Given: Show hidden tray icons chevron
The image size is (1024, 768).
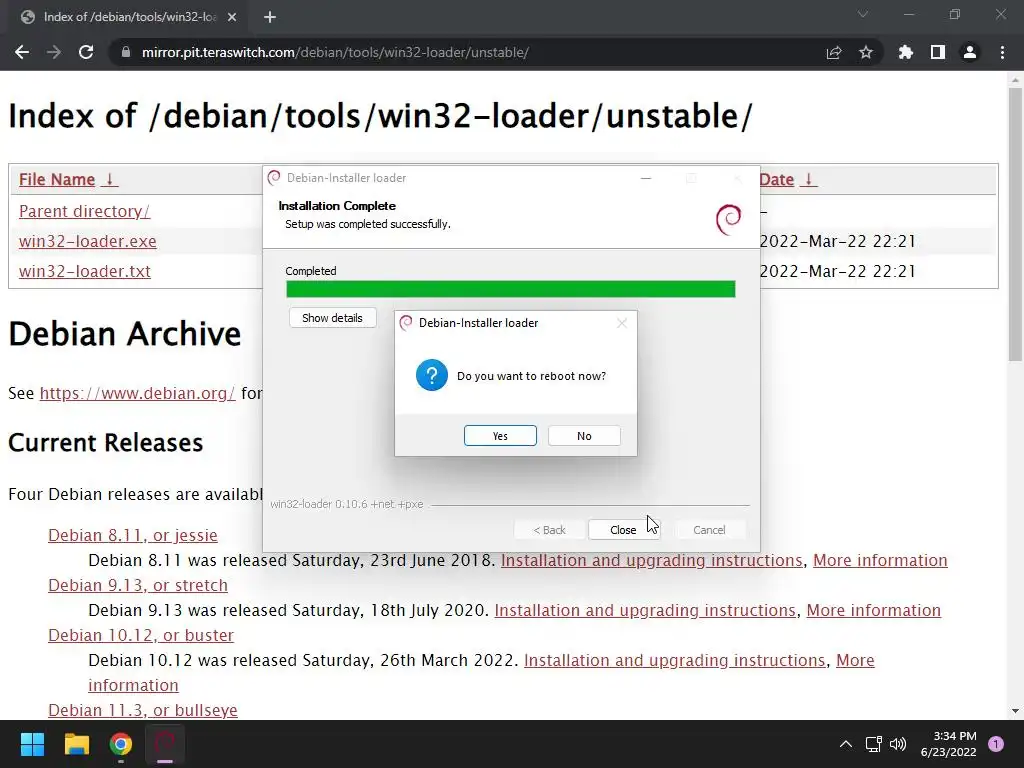Looking at the screenshot, I should (x=846, y=744).
